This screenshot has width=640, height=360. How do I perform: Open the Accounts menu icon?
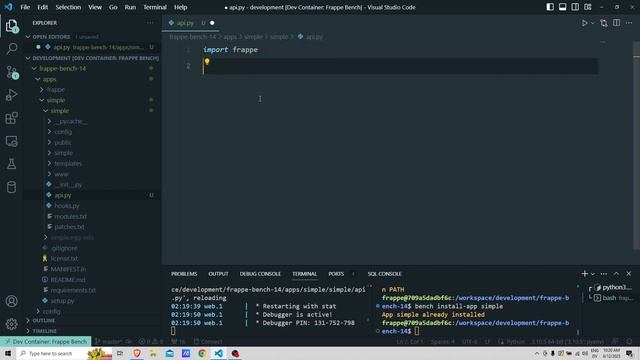pyautogui.click(x=11, y=301)
